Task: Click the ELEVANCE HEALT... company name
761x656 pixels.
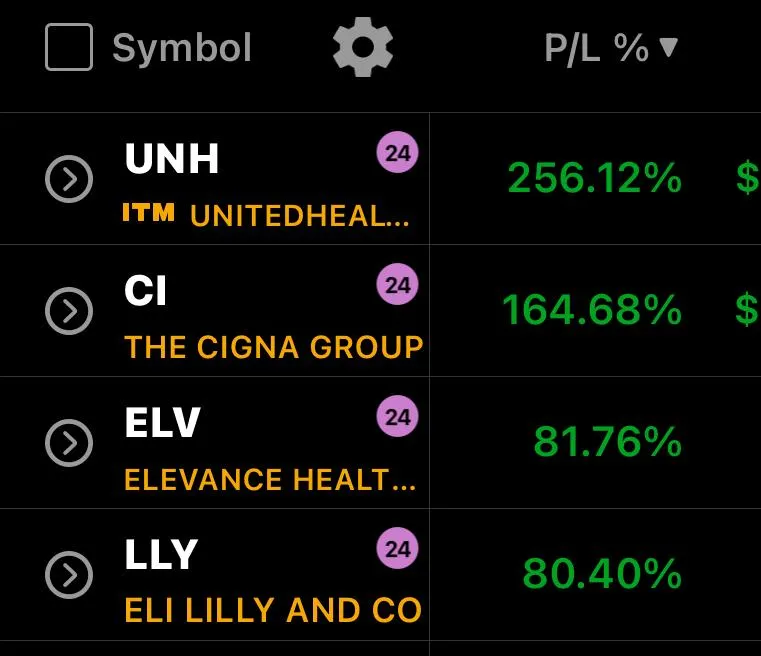Action: click(270, 479)
